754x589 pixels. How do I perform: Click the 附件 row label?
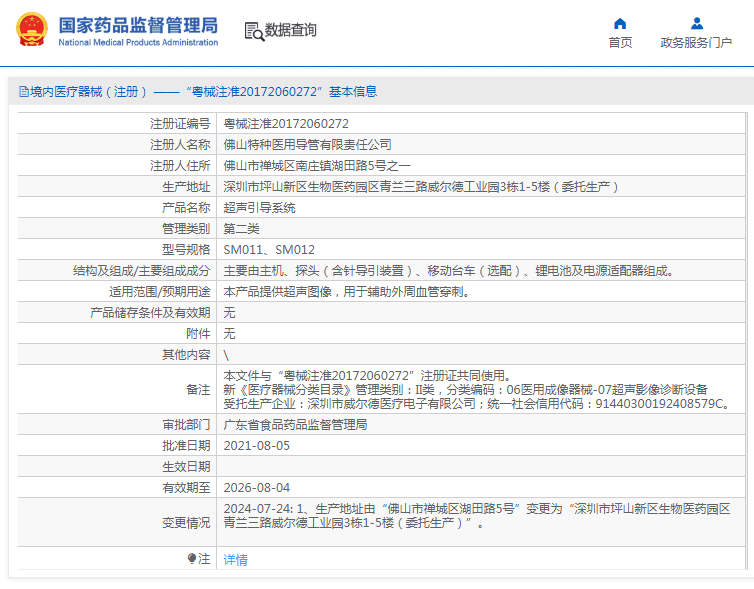coord(198,334)
